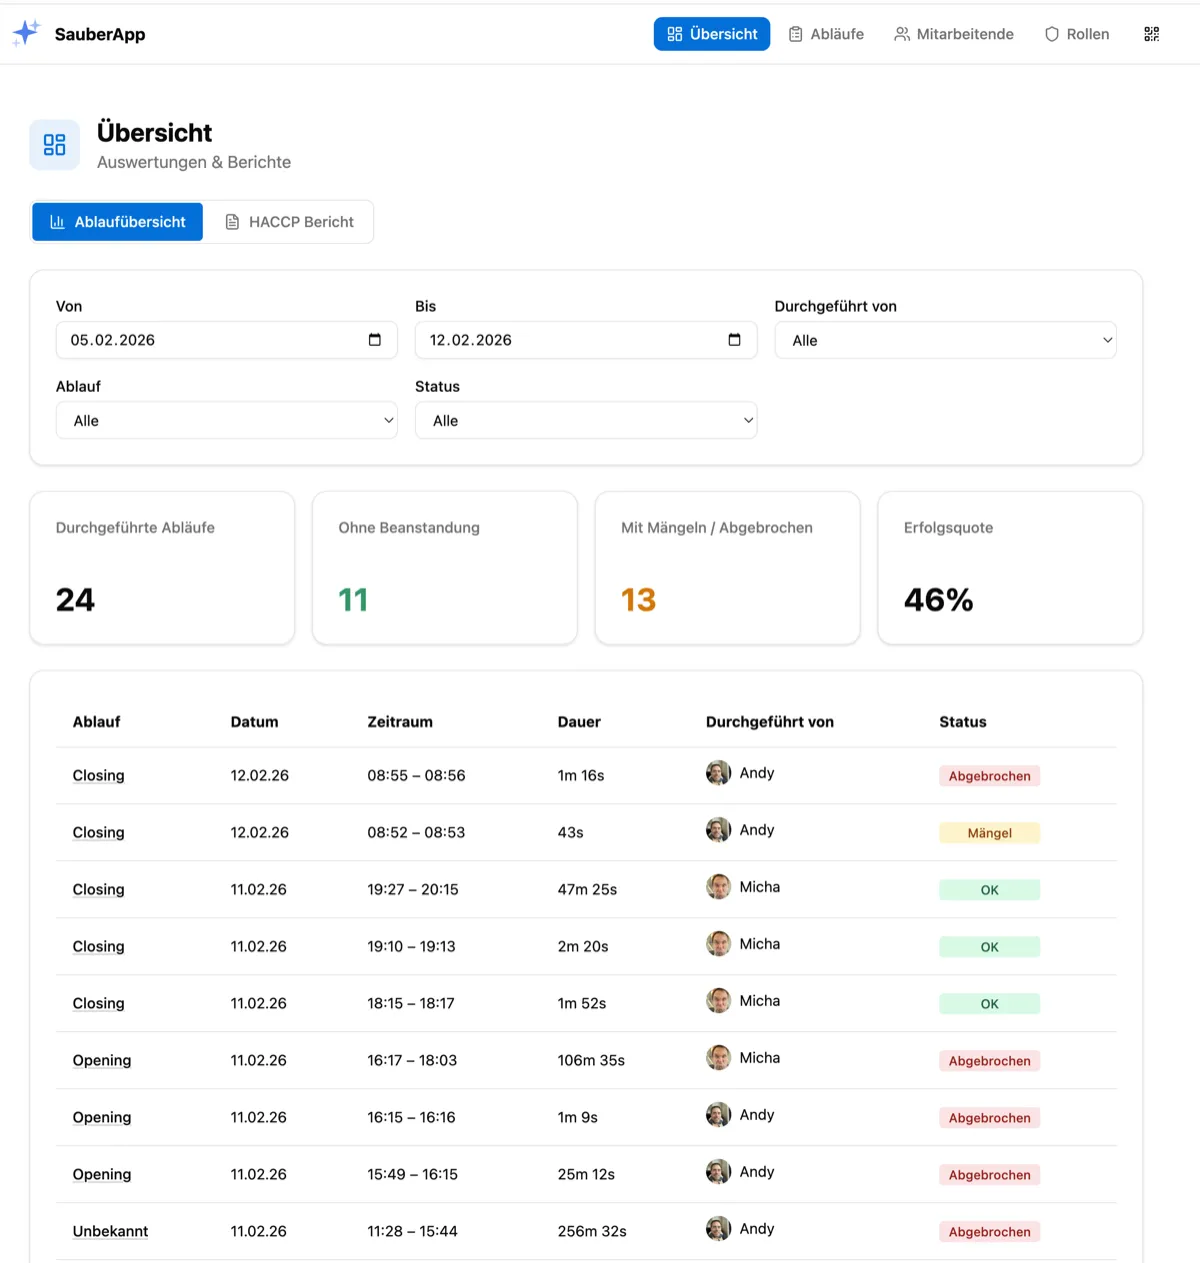Click Andy's avatar in the first row

718,773
